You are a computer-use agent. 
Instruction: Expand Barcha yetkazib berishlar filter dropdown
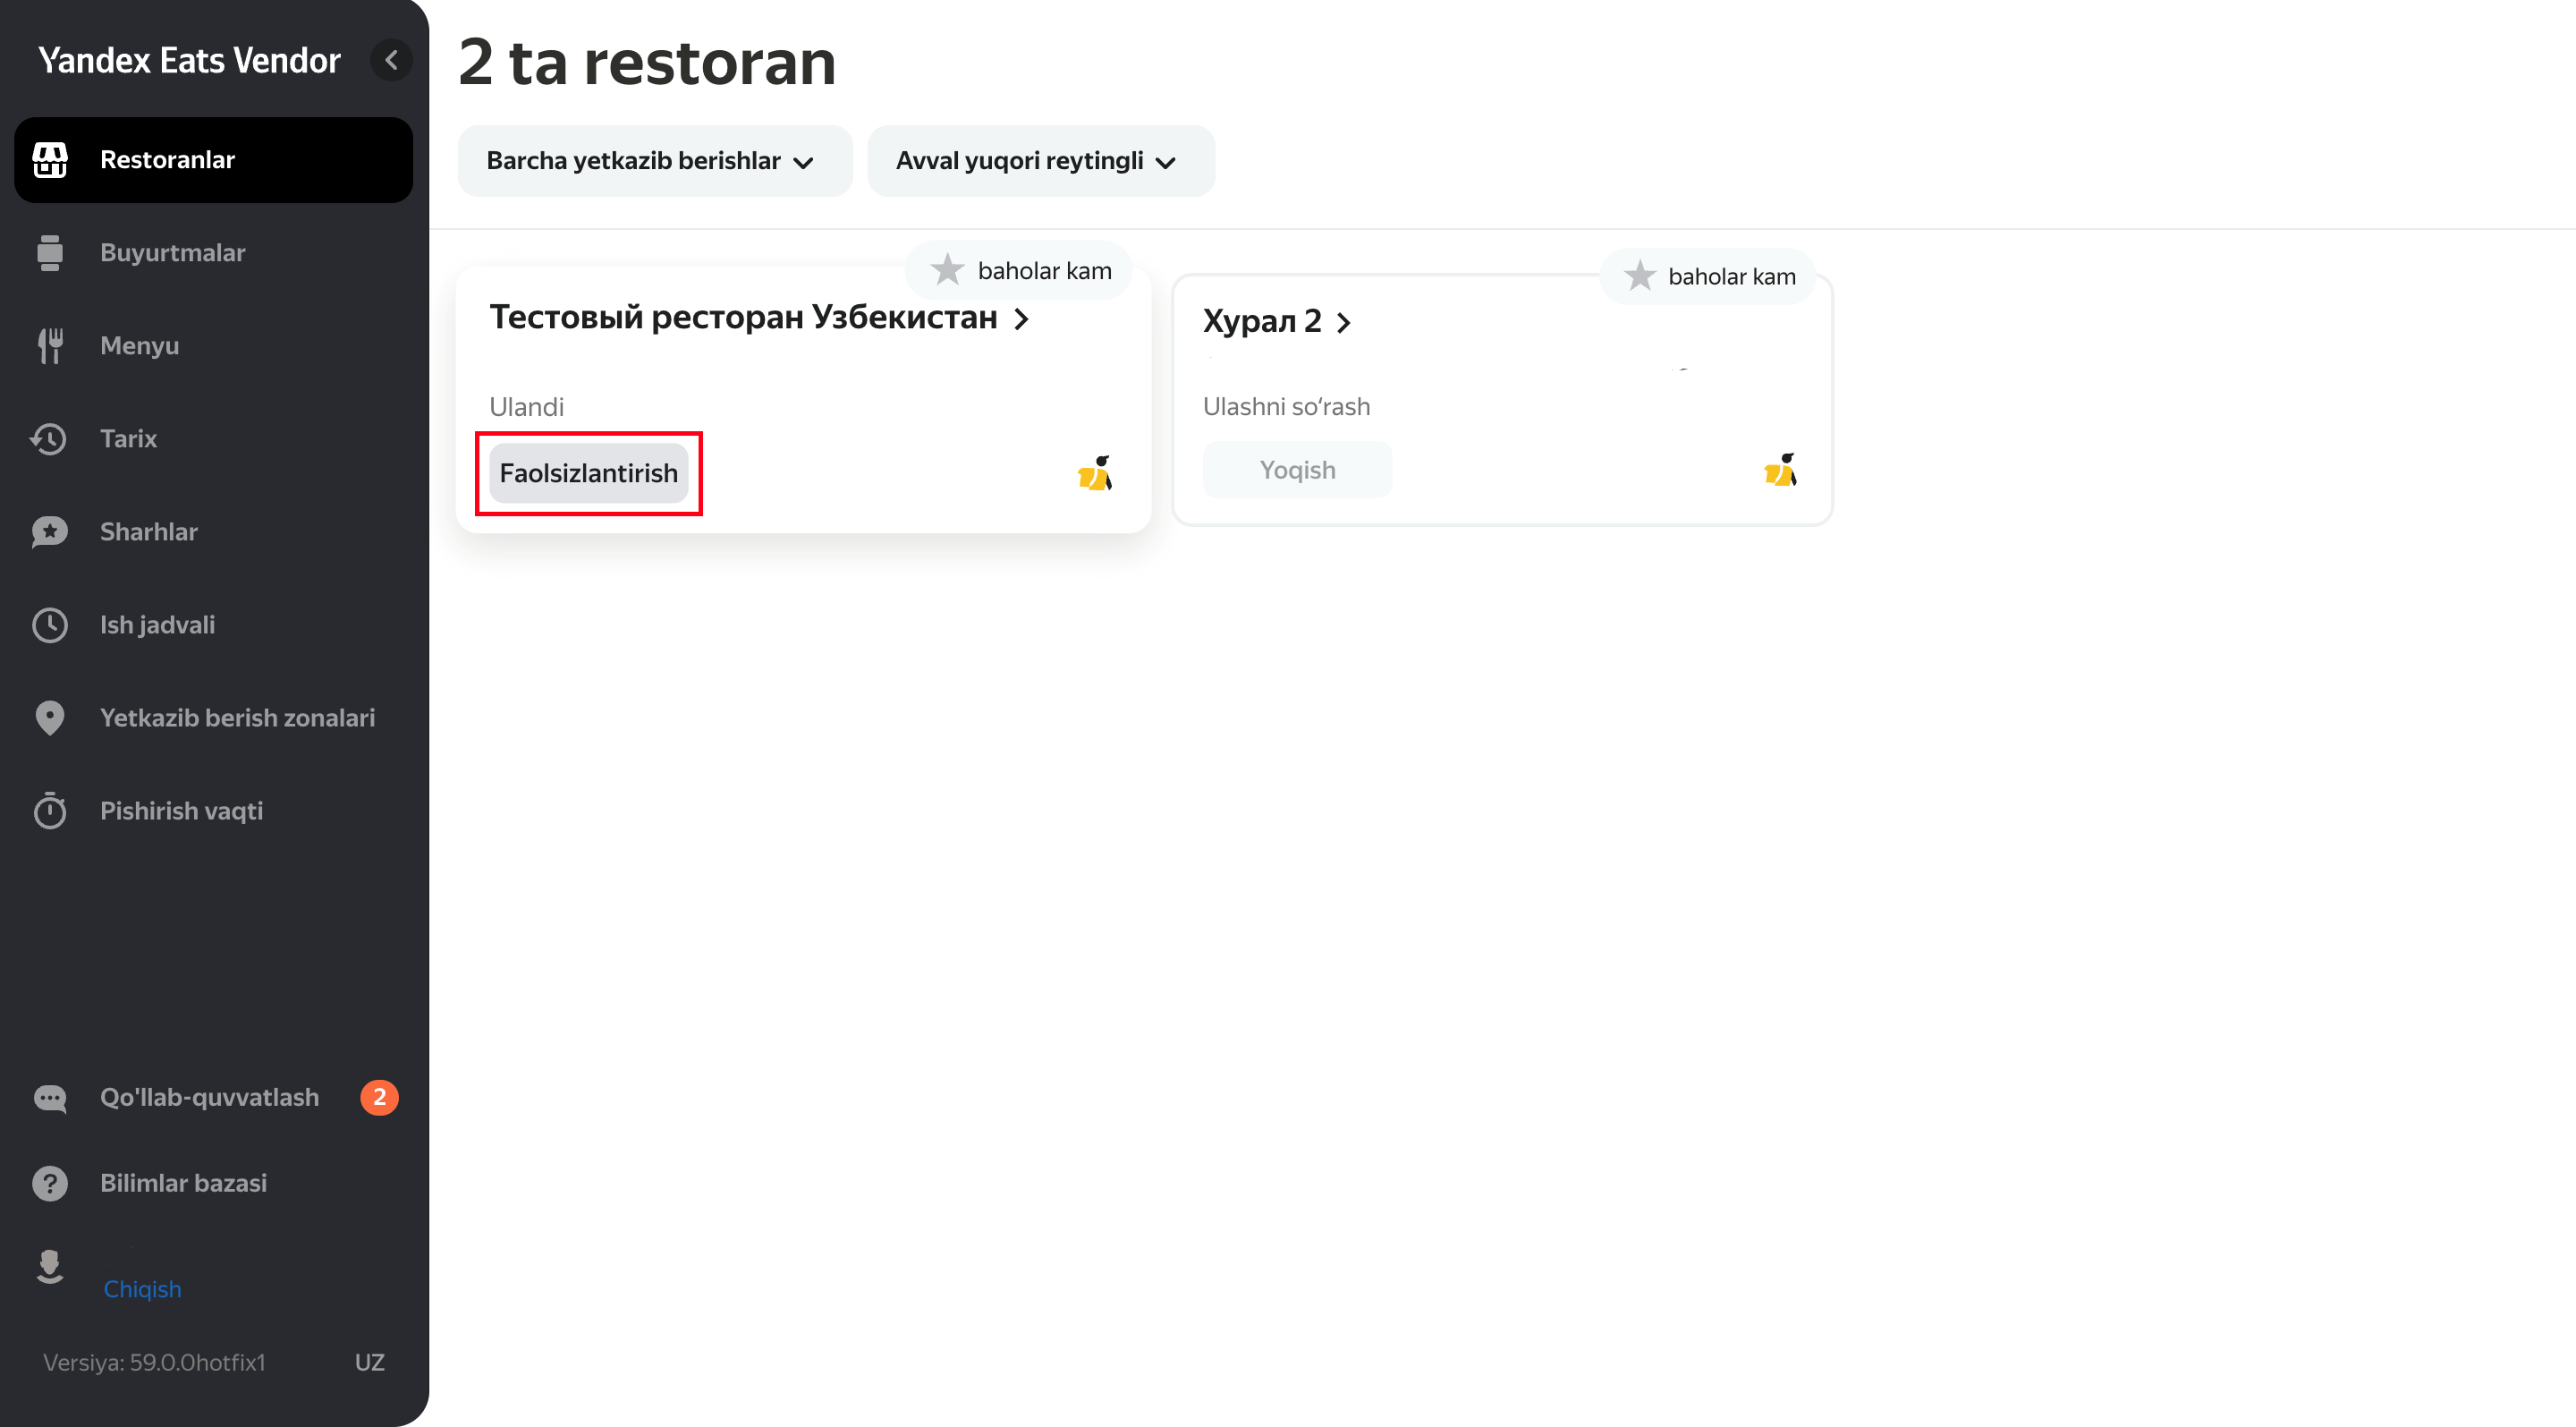pyautogui.click(x=655, y=161)
